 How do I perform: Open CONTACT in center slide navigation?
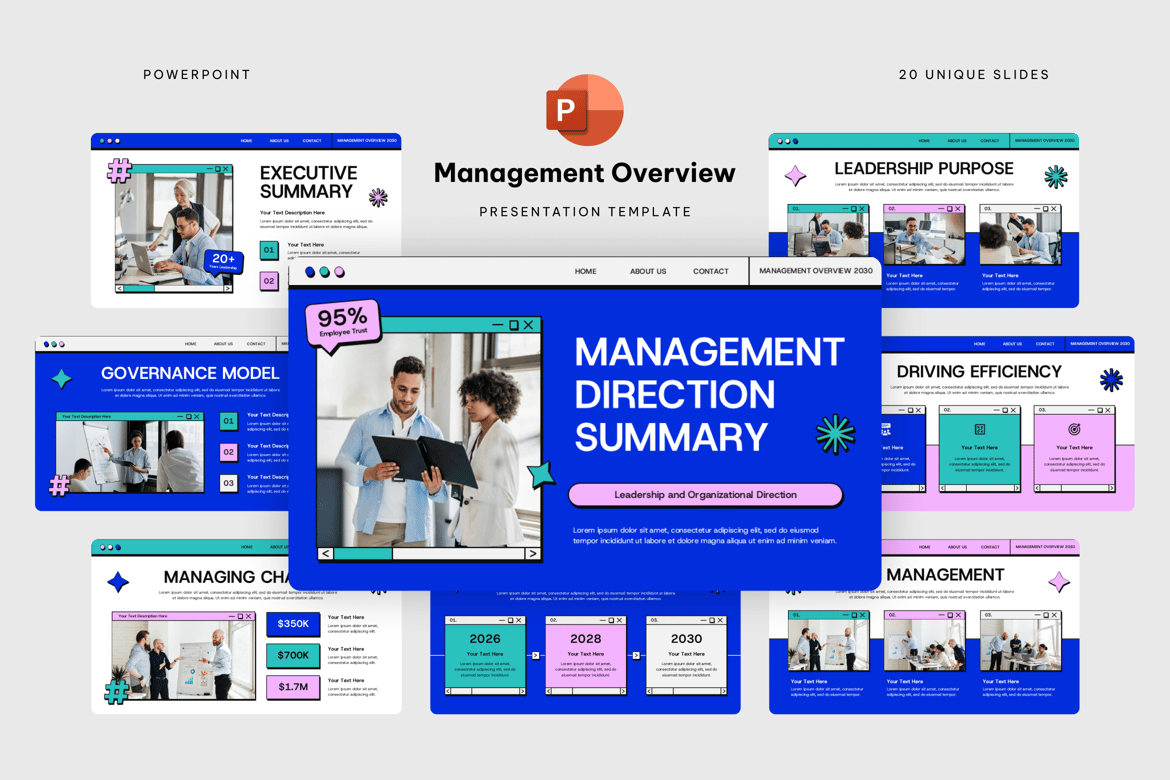(710, 272)
